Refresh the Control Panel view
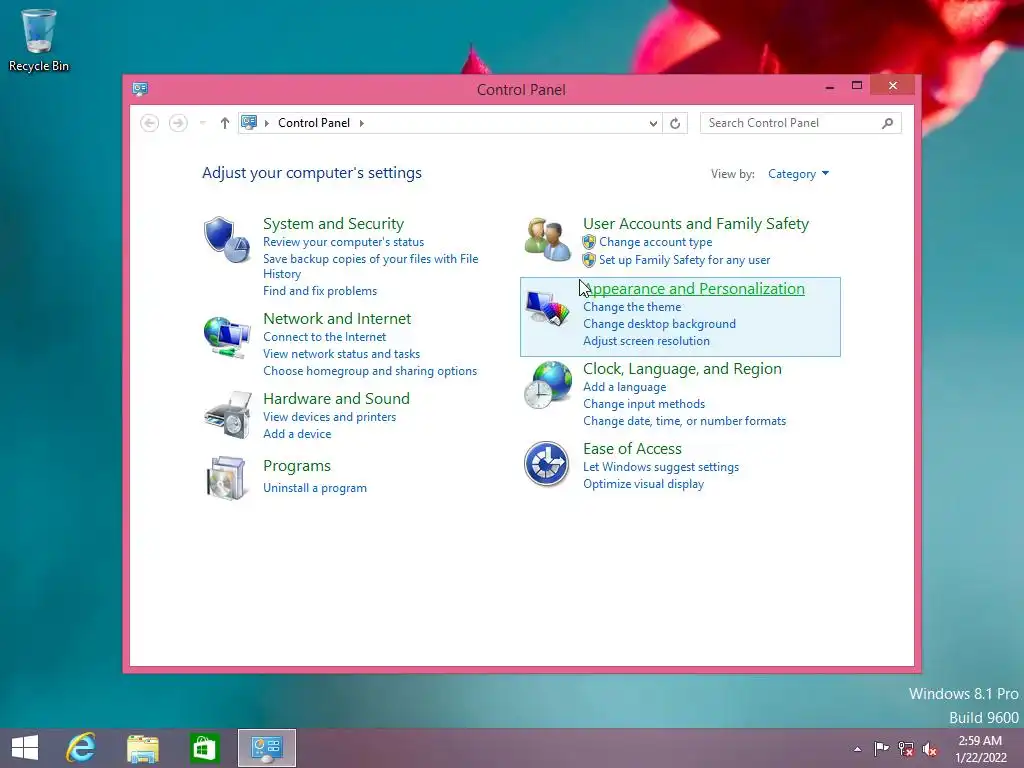Screen dimensions: 1024x768 coord(675,123)
